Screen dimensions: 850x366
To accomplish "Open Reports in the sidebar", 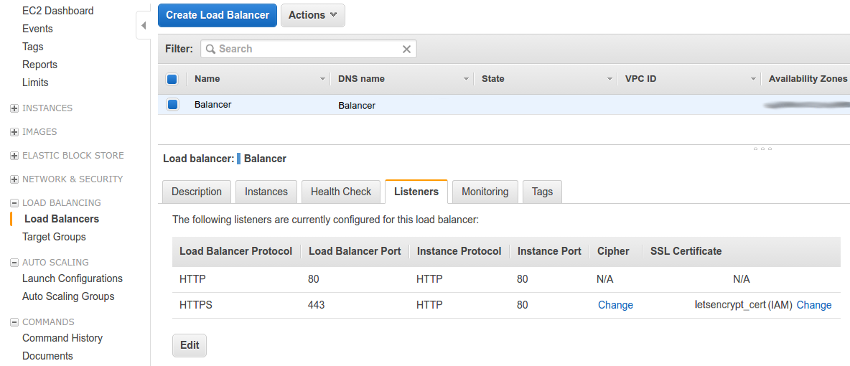I will tap(40, 65).
